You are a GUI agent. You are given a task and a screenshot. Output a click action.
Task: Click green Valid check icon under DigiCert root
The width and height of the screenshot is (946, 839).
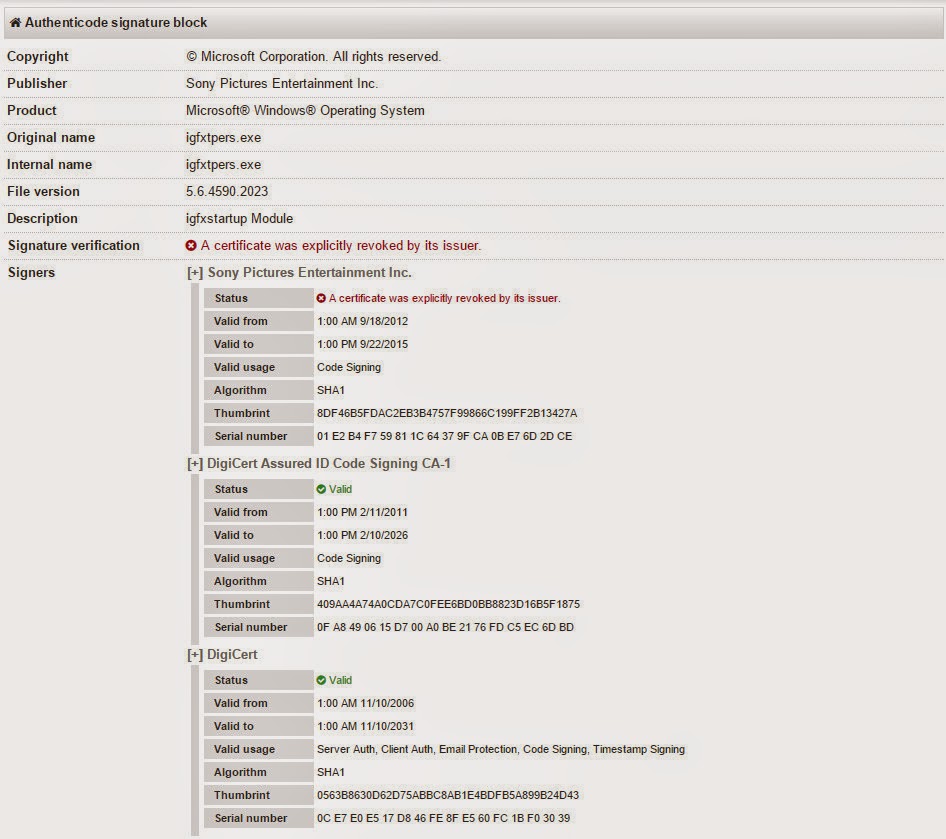coord(321,680)
